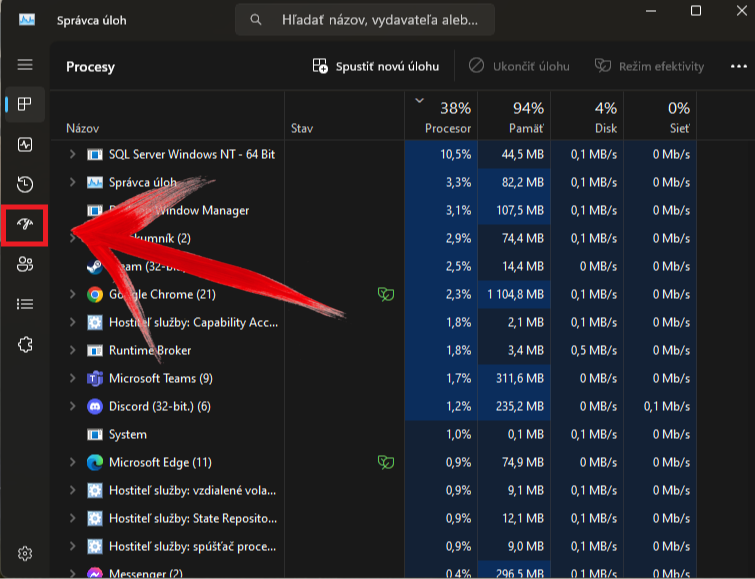Maximize the Task Manager window
The width and height of the screenshot is (755, 579).
coord(696,11)
